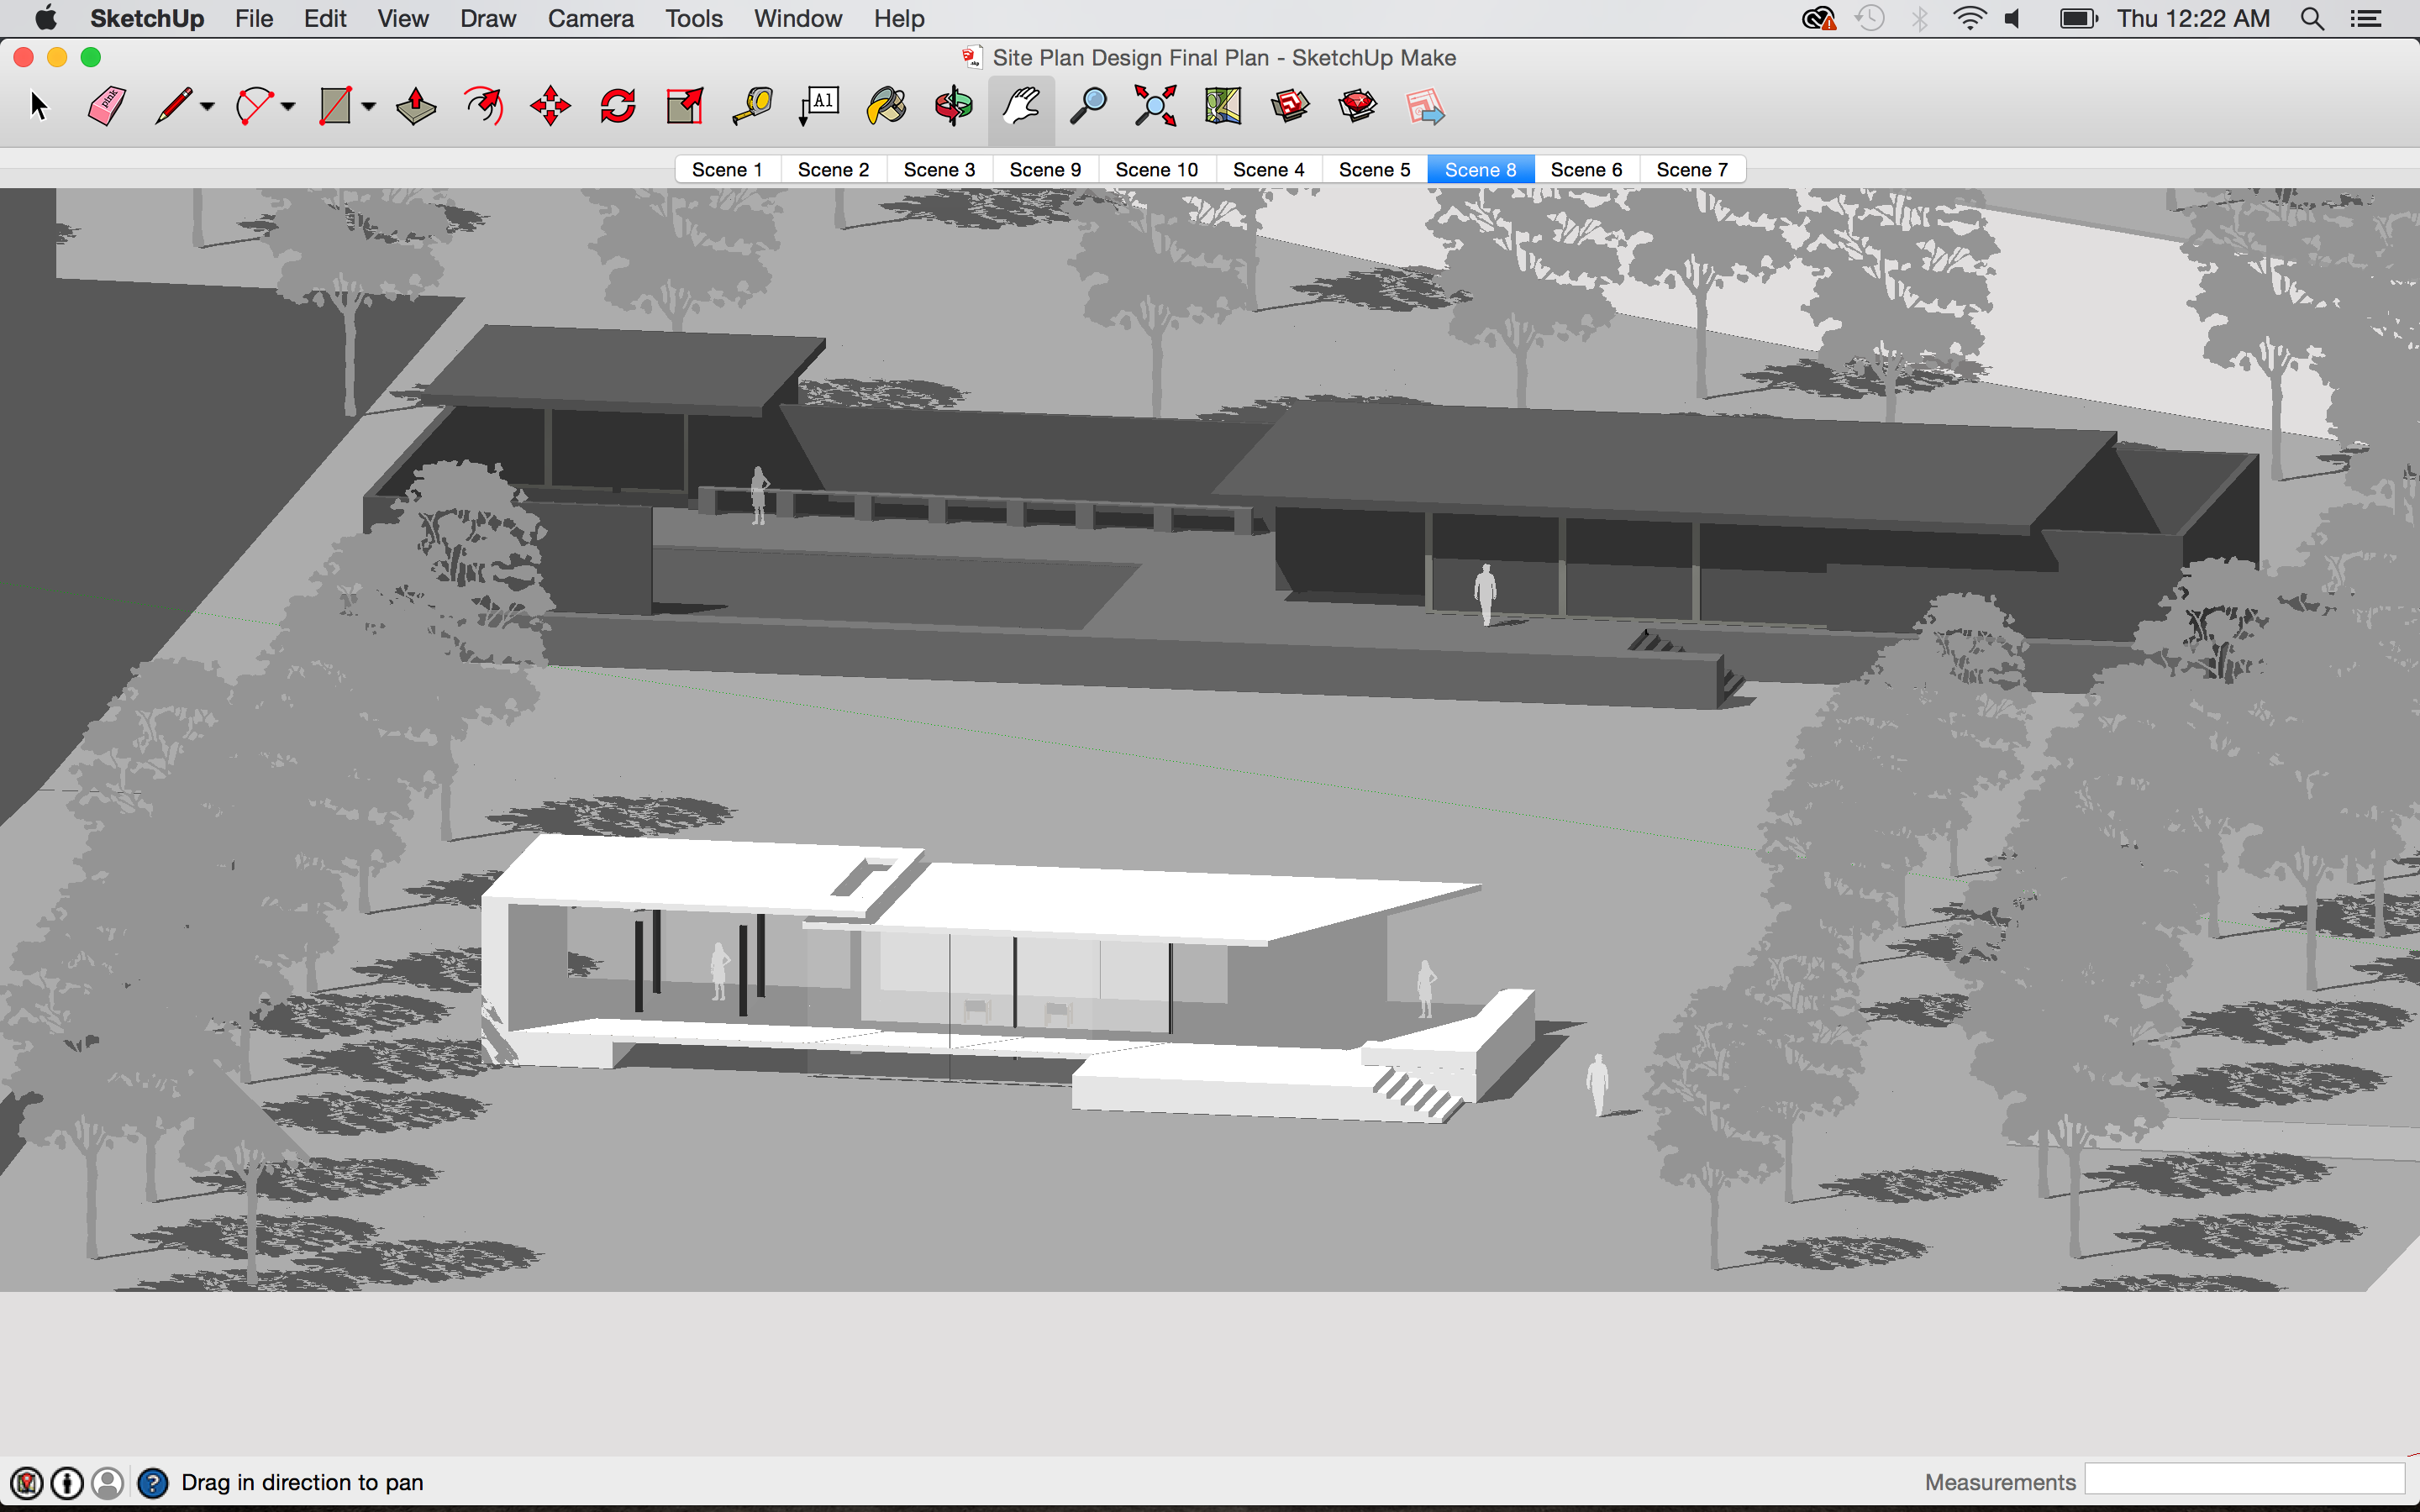Choose the Text label tool
This screenshot has height=1512, width=2420.
tap(819, 106)
